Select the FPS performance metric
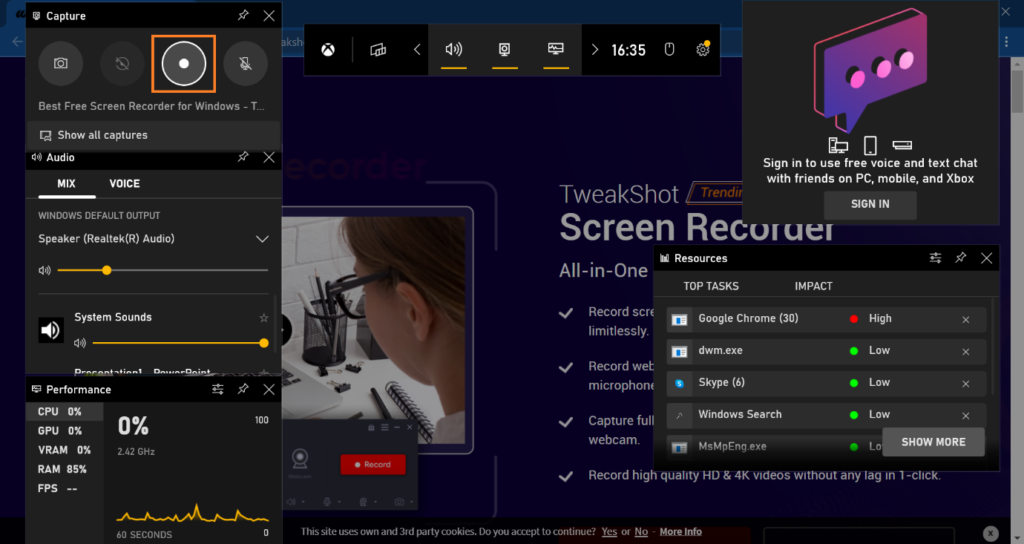The width and height of the screenshot is (1024, 544). click(64, 488)
